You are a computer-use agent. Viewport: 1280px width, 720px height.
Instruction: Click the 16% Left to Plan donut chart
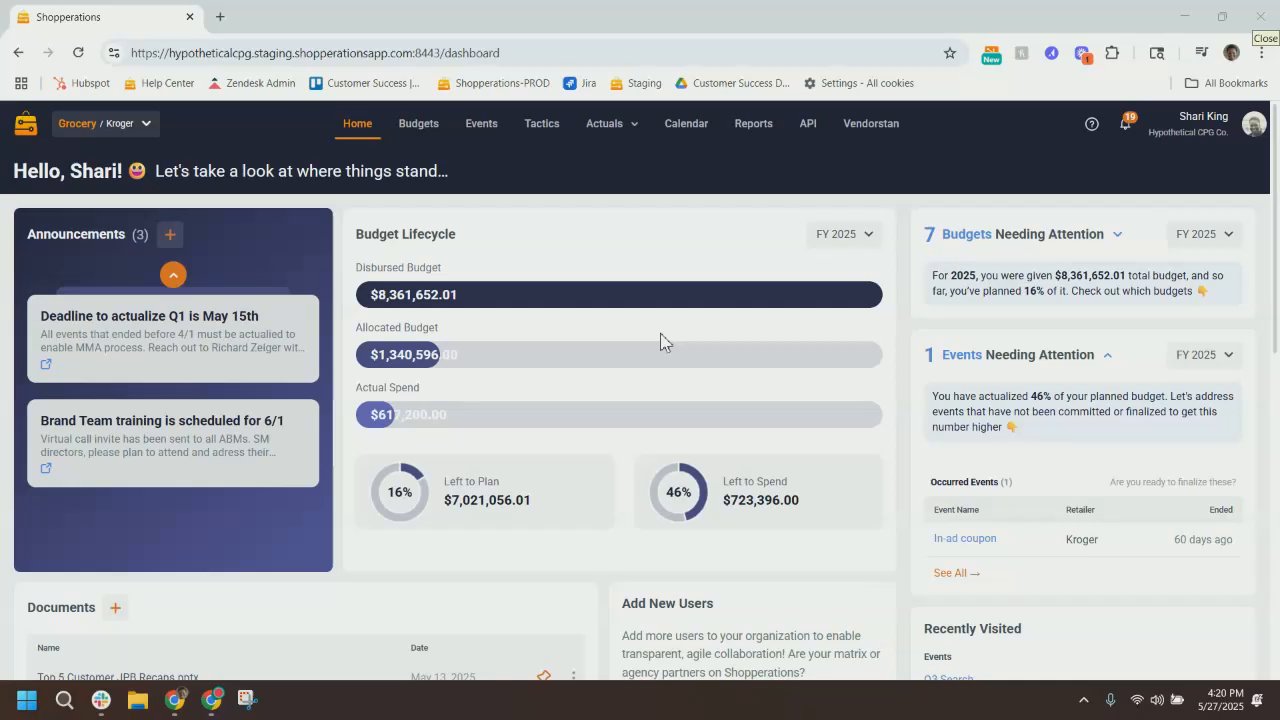click(400, 492)
